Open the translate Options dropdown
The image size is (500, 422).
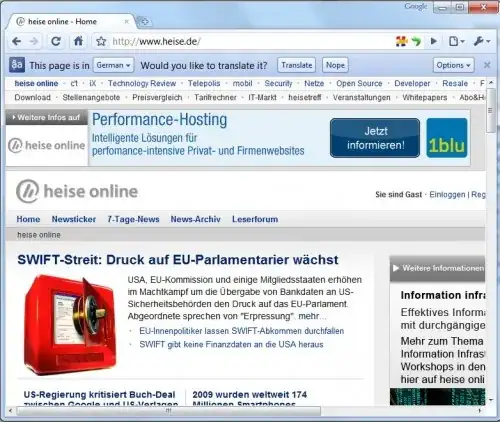tap(453, 65)
